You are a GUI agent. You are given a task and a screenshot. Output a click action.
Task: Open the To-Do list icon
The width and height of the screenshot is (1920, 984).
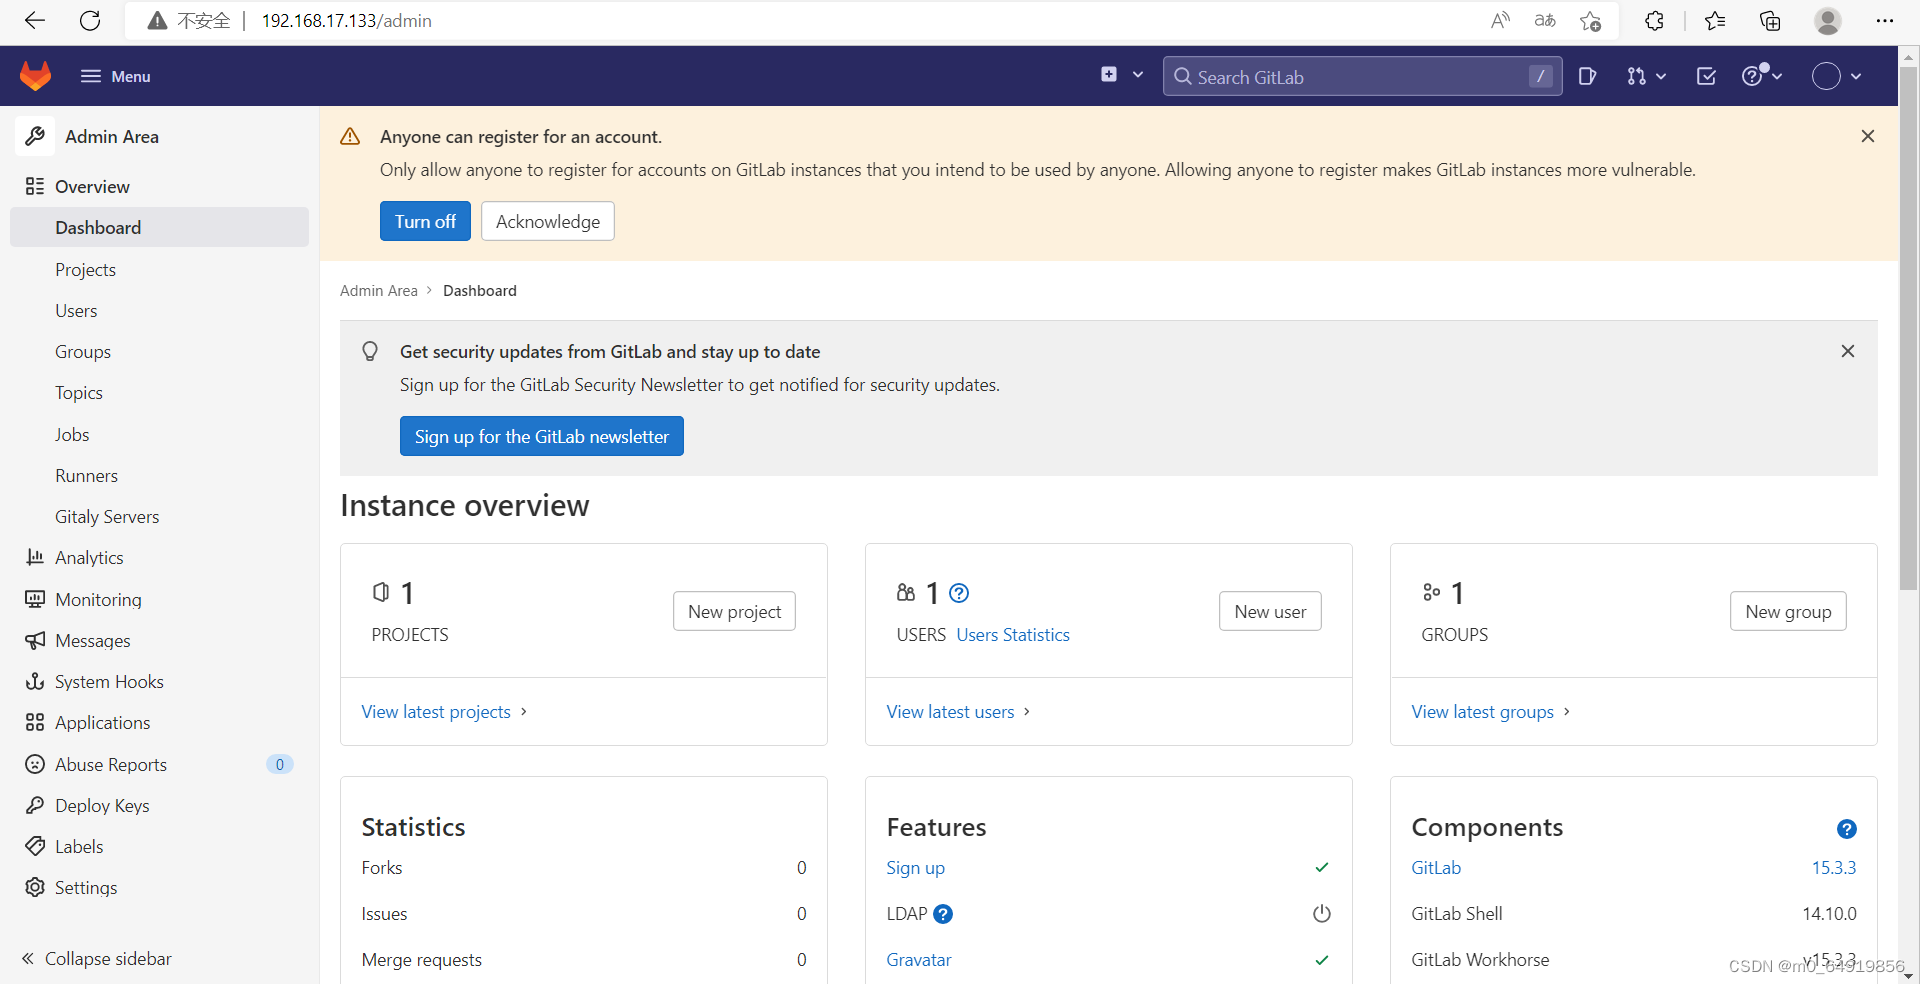[x=1707, y=76]
